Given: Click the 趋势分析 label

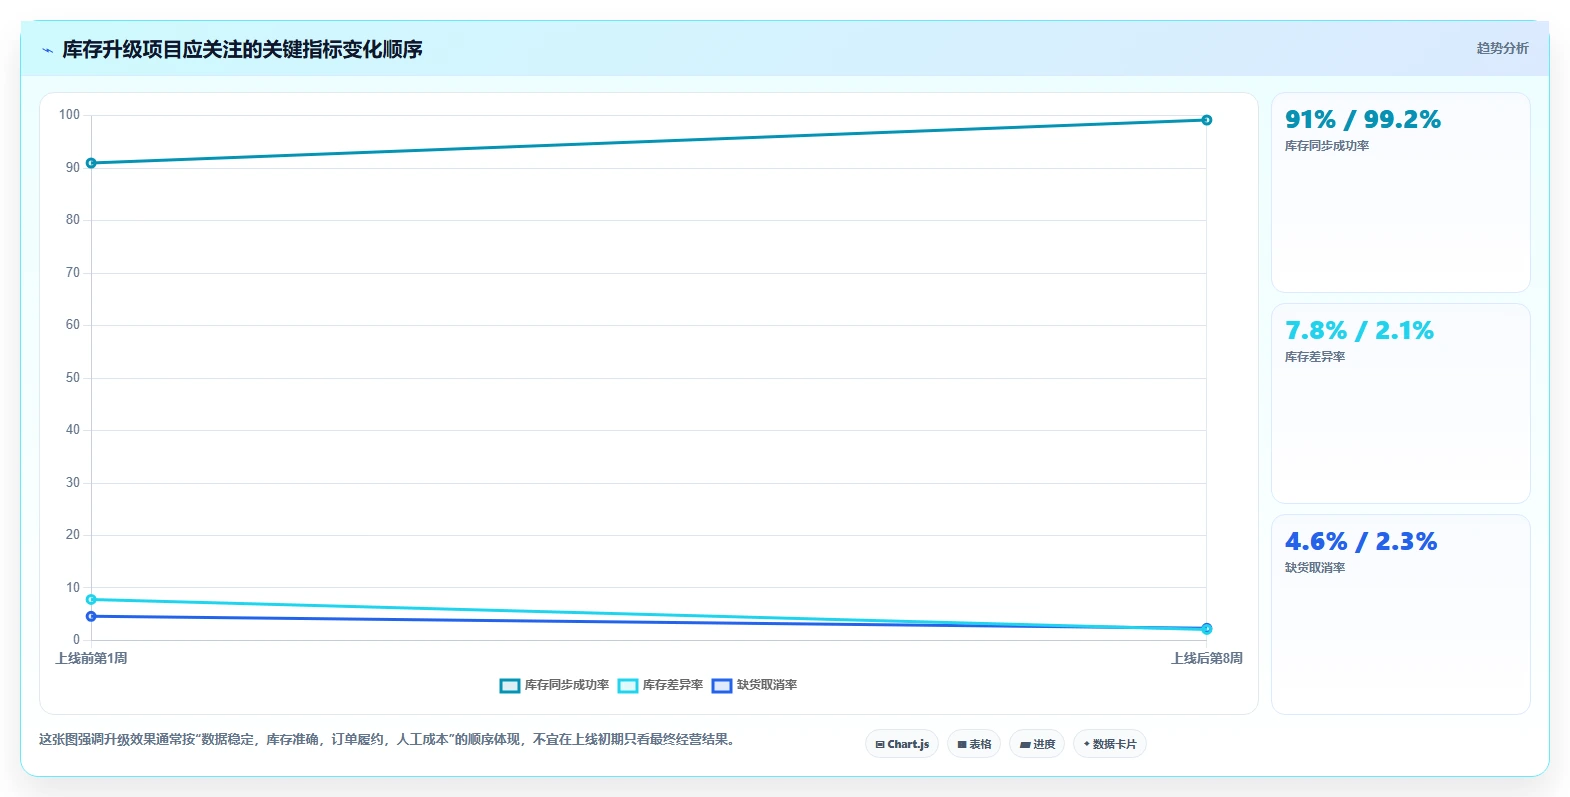Looking at the screenshot, I should click(1502, 48).
